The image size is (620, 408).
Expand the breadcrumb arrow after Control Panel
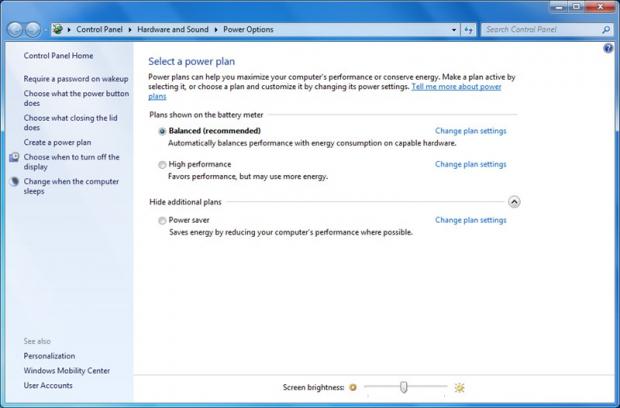tap(128, 30)
